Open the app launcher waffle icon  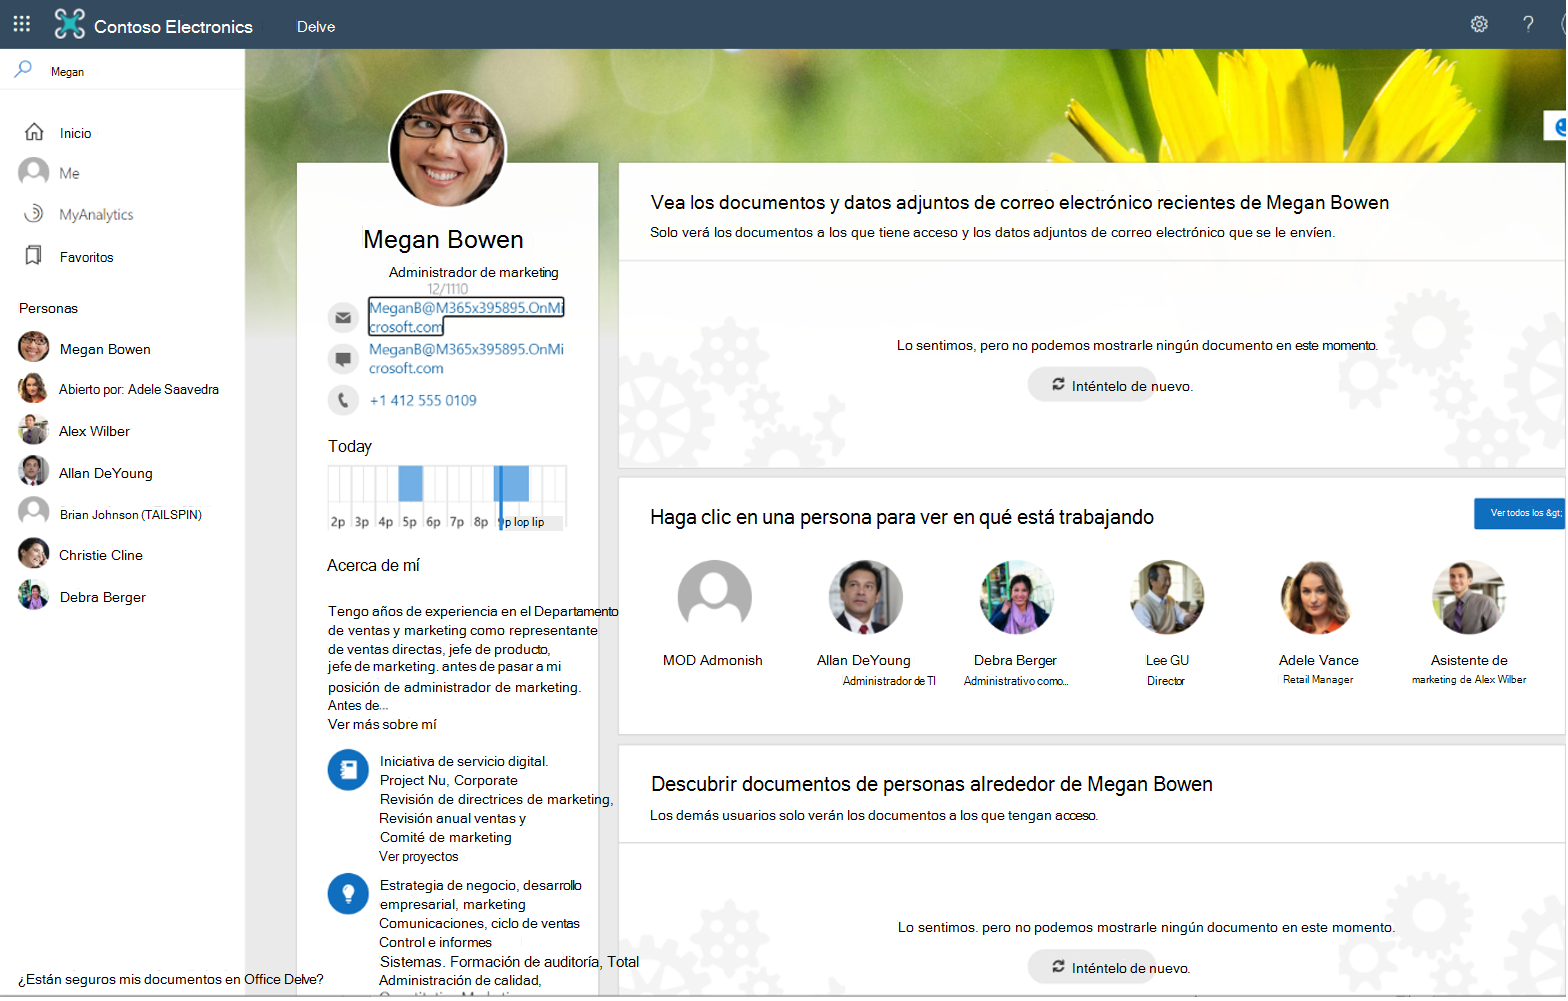coord(22,24)
